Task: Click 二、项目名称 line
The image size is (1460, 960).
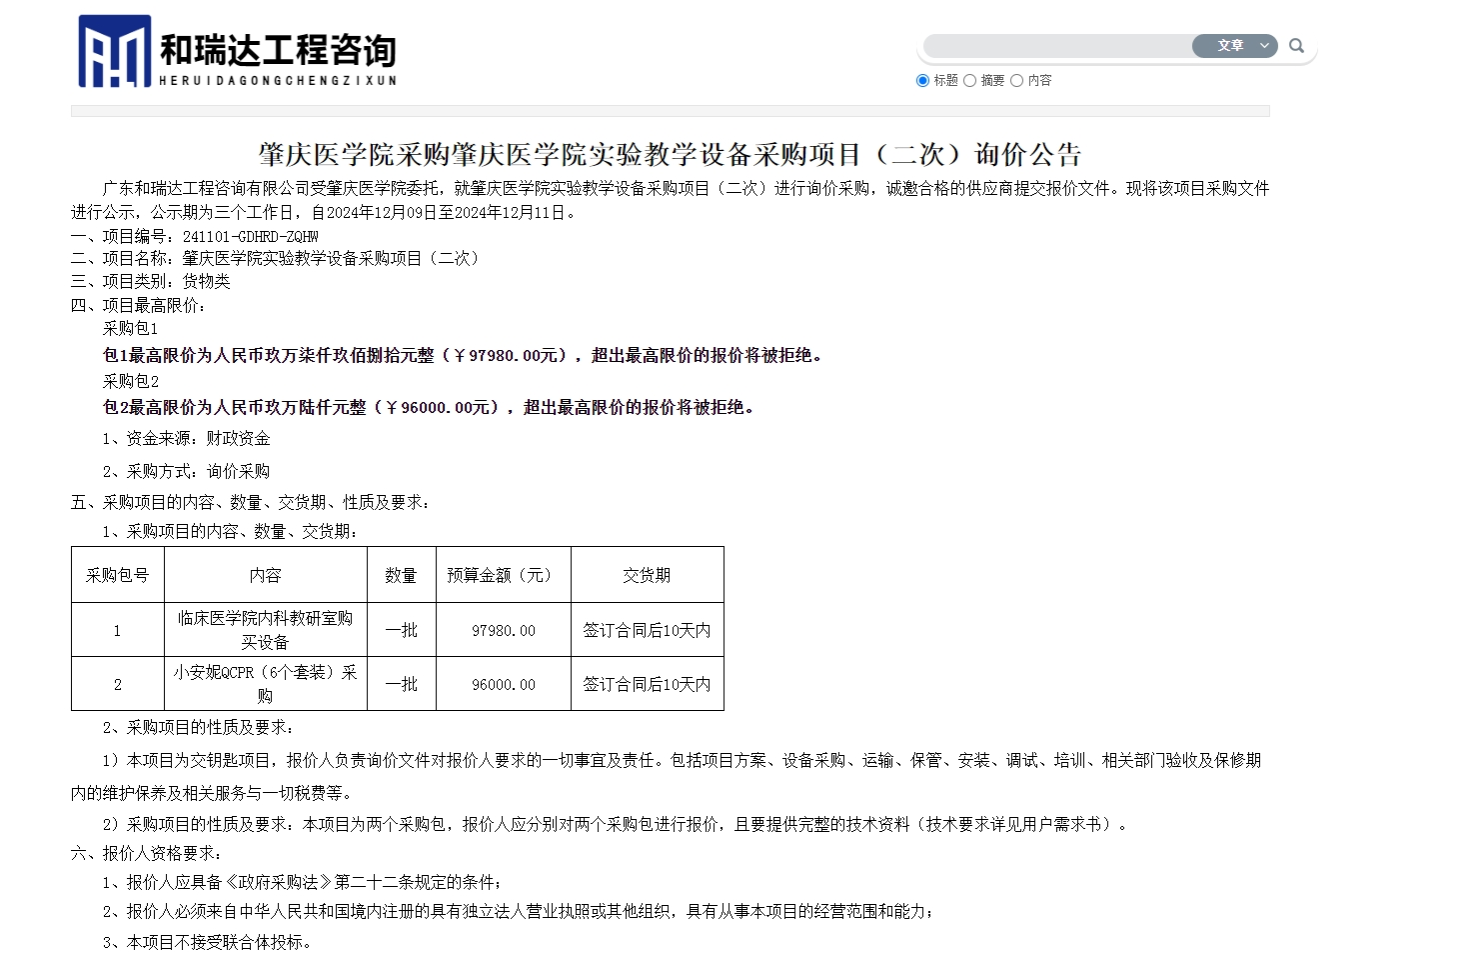Action: (x=279, y=259)
